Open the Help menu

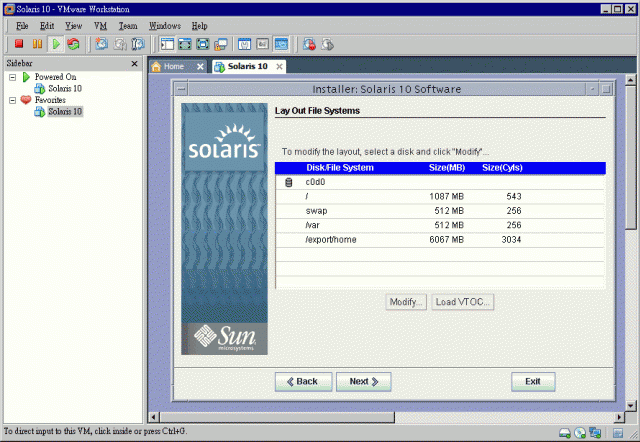(x=200, y=26)
